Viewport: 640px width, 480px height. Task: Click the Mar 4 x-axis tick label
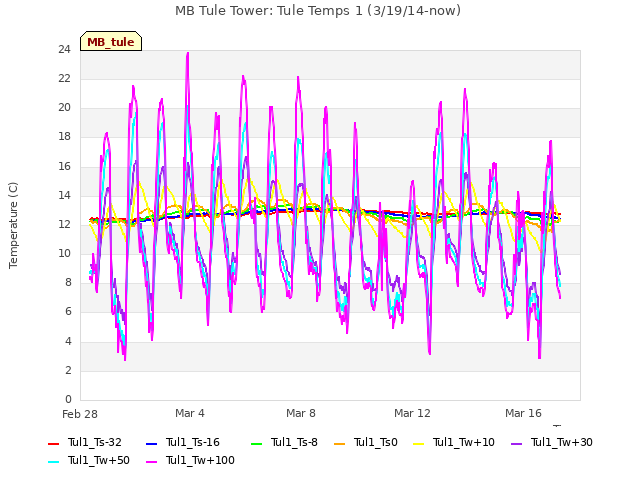click(x=190, y=413)
